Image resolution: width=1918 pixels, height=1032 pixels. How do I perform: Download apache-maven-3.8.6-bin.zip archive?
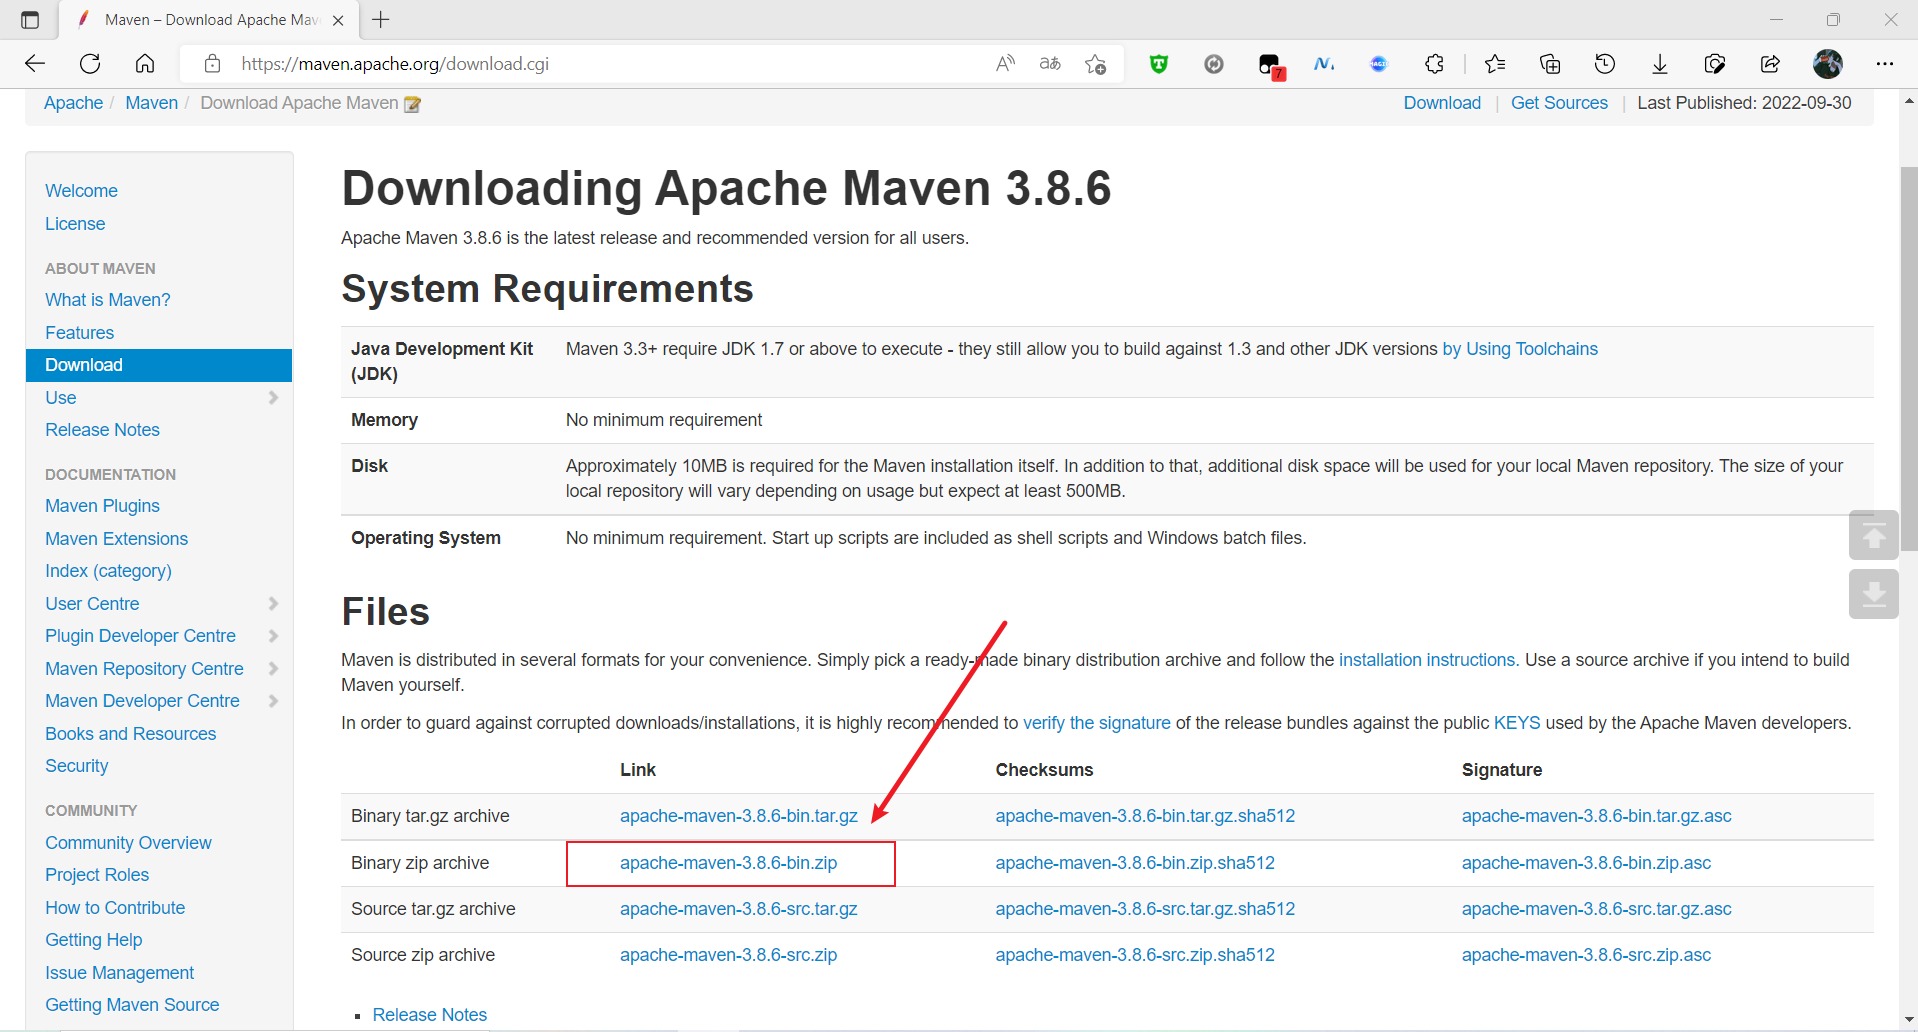[728, 863]
